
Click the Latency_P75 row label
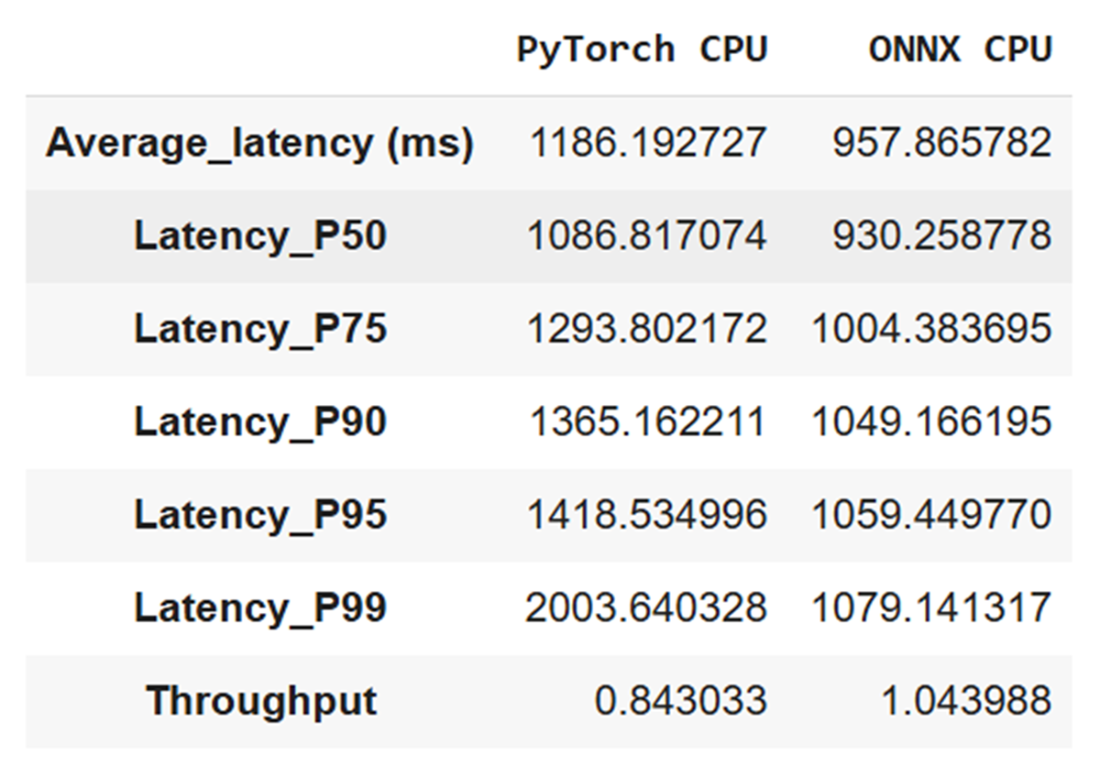tap(260, 328)
